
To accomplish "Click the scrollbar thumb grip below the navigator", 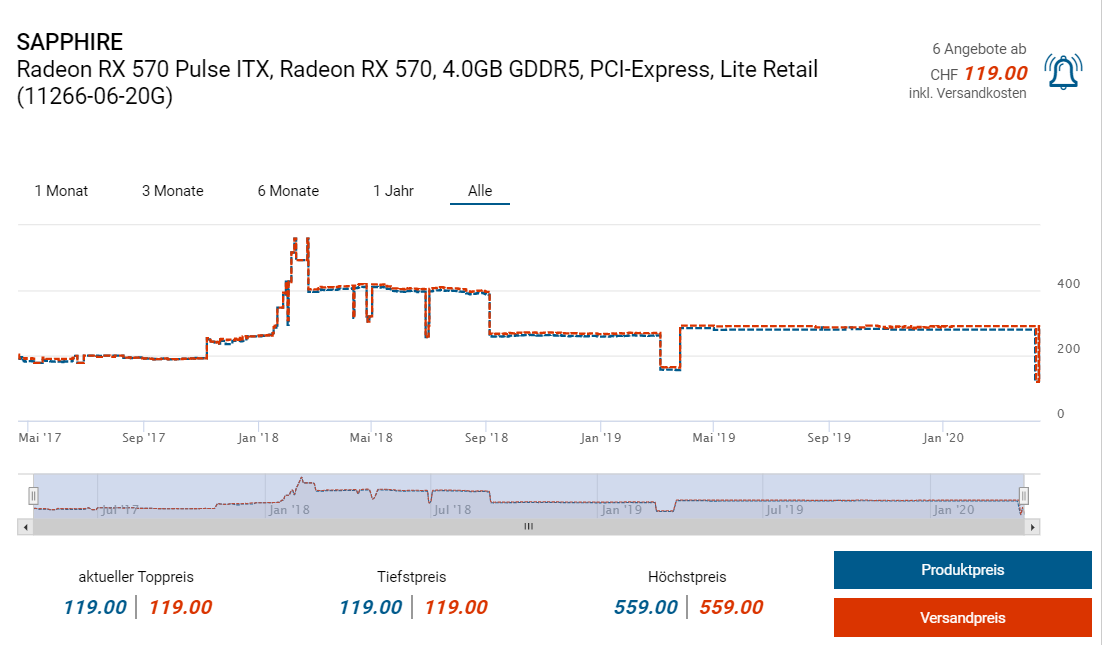I will click(529, 526).
